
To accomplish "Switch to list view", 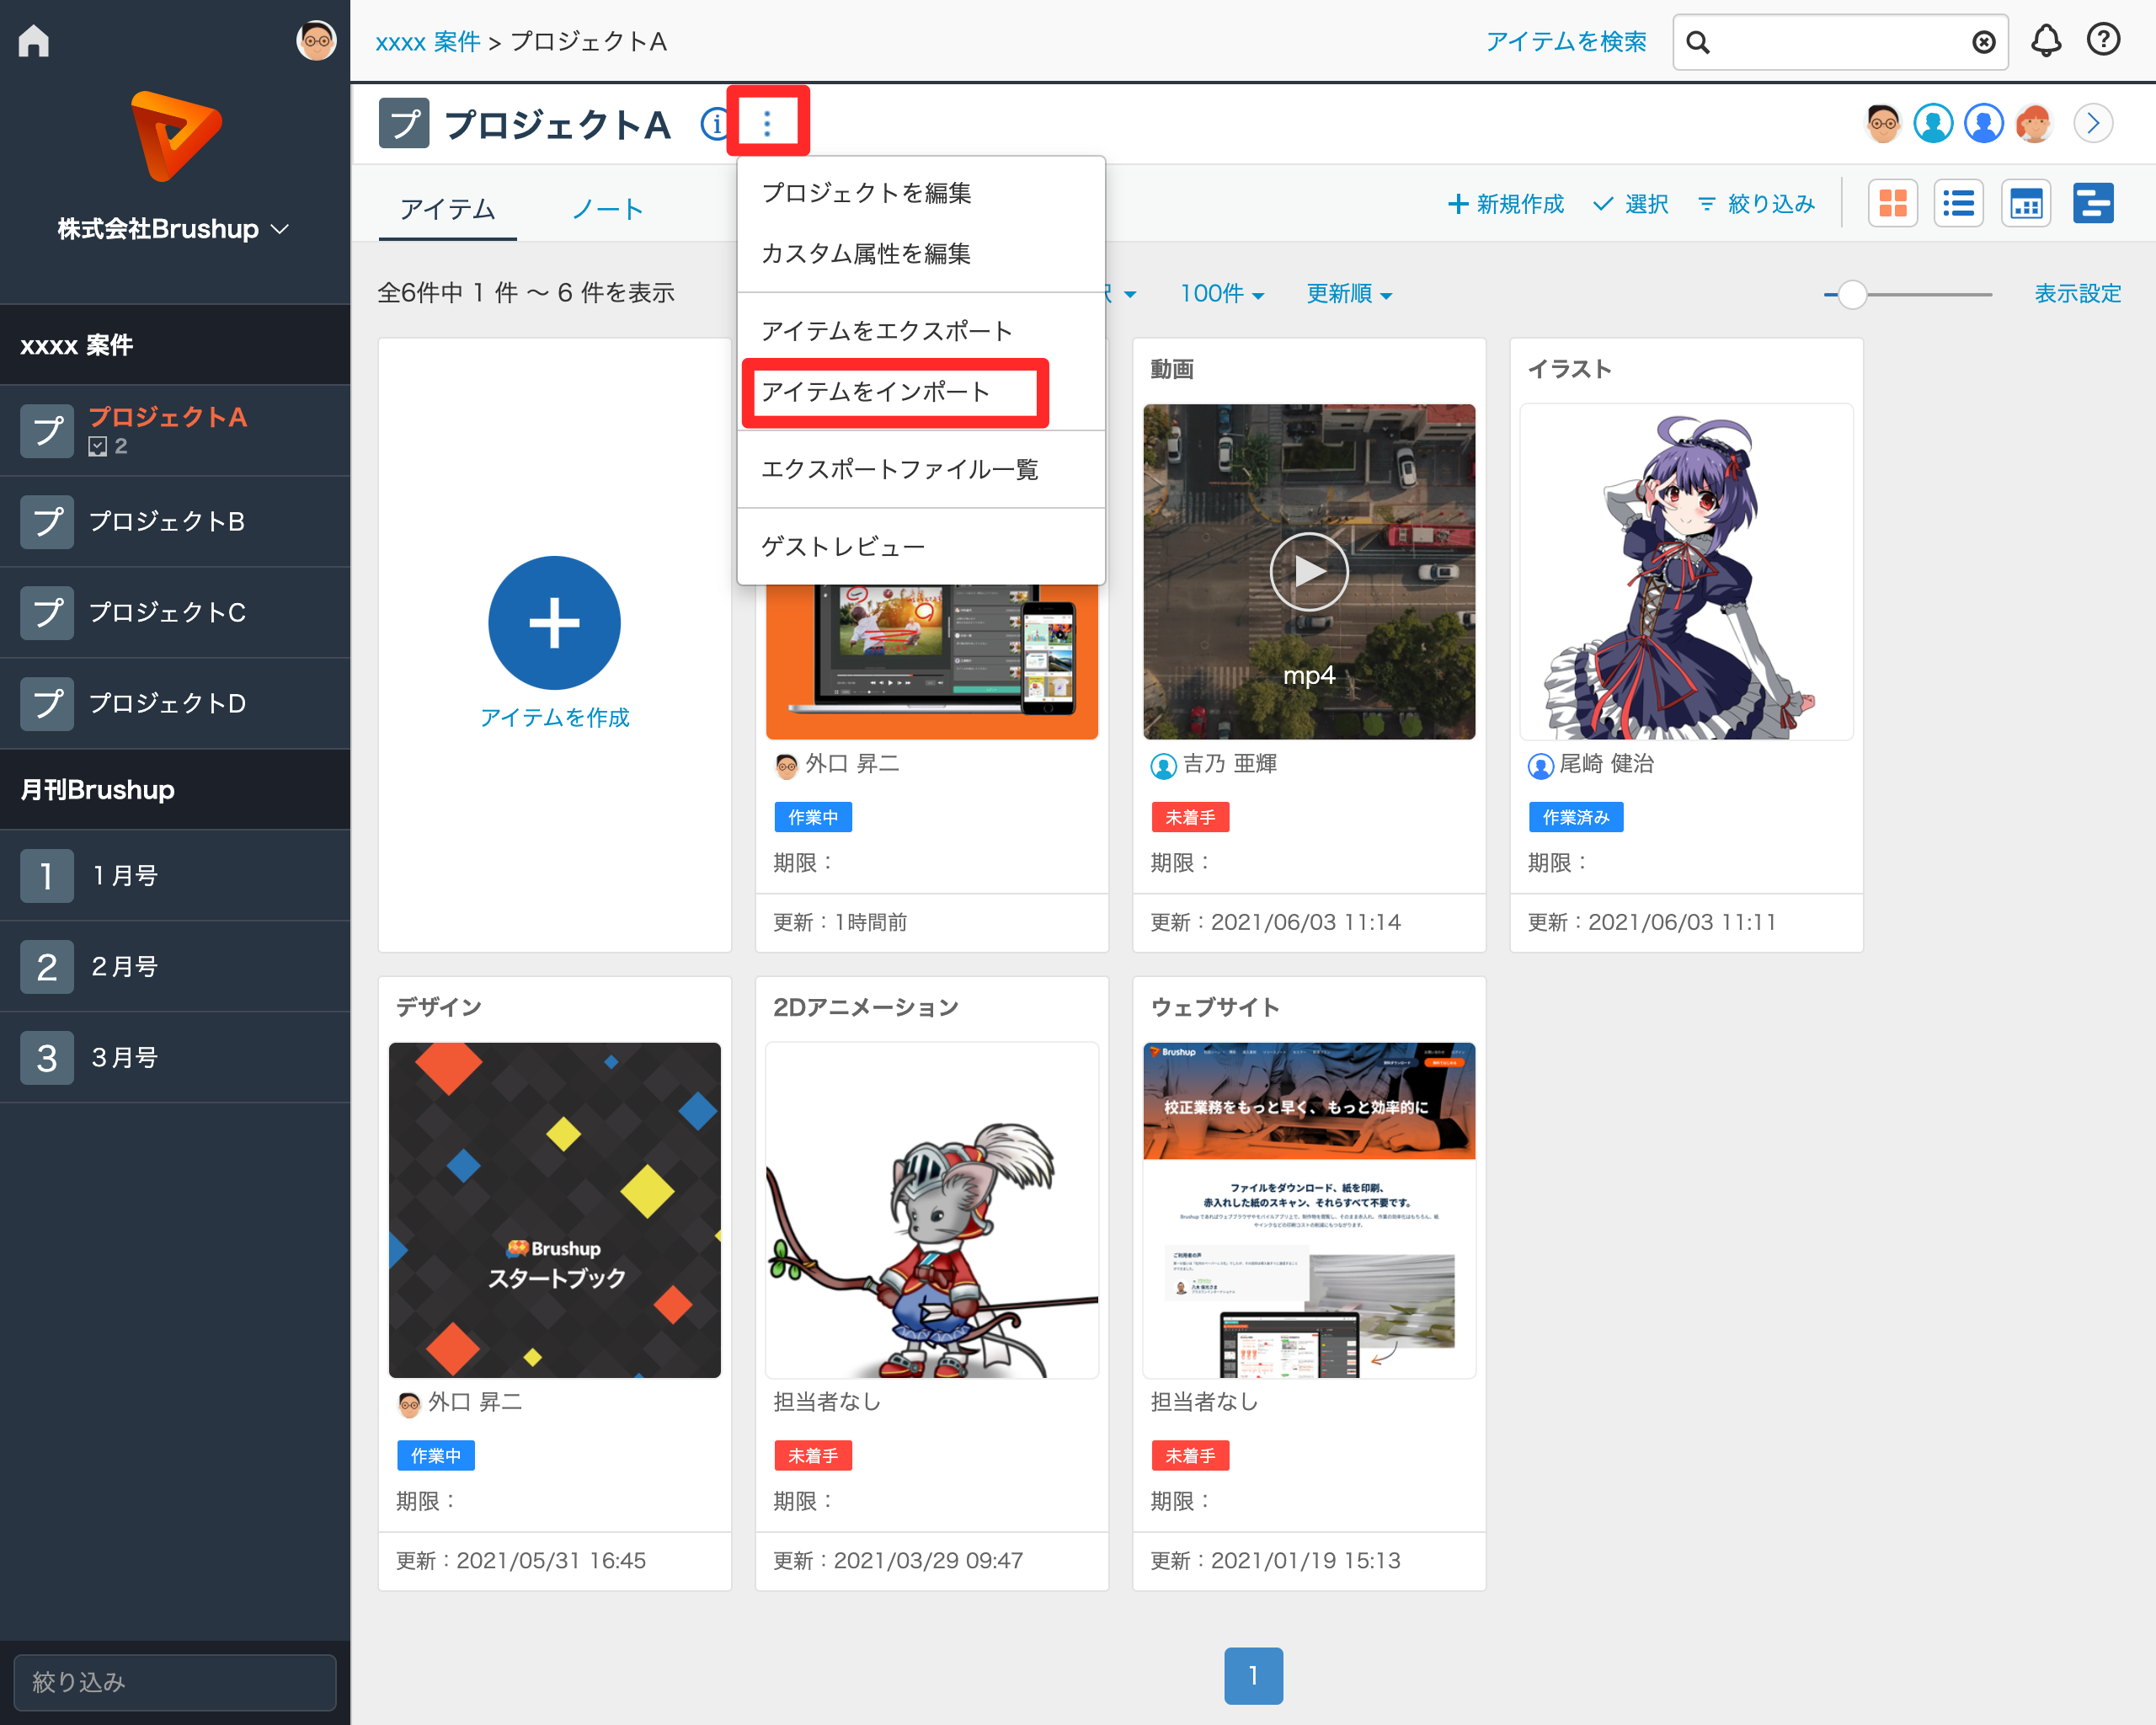I will click(x=1958, y=204).
